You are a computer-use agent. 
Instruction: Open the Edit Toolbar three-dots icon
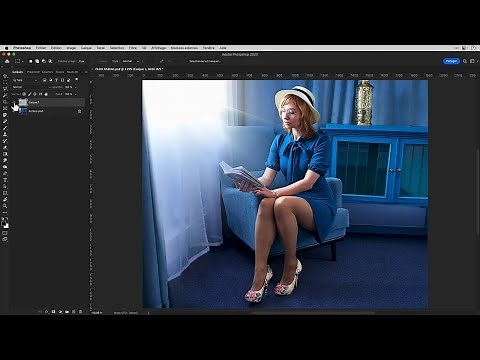coord(5,212)
